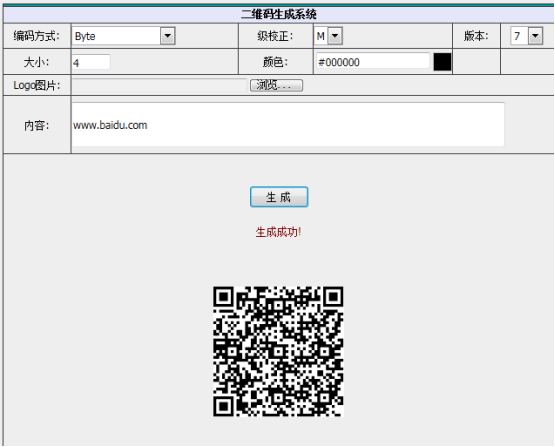Click the 内容 label
The height and width of the screenshot is (447, 555).
point(36,125)
